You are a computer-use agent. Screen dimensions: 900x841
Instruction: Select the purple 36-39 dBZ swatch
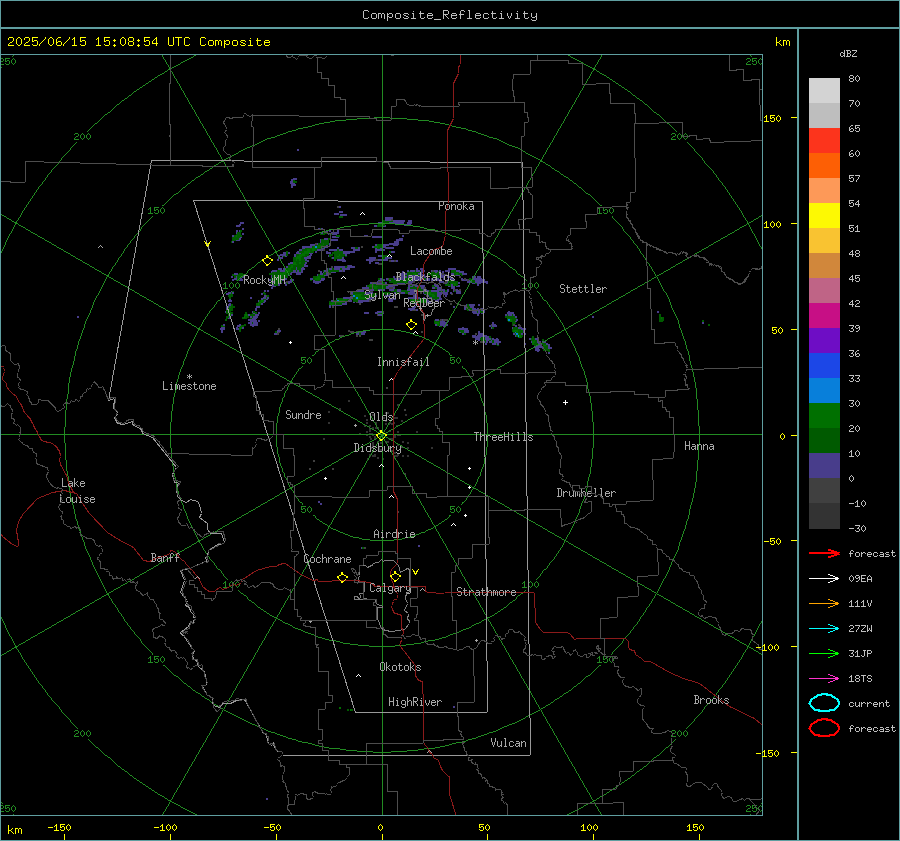[824, 341]
